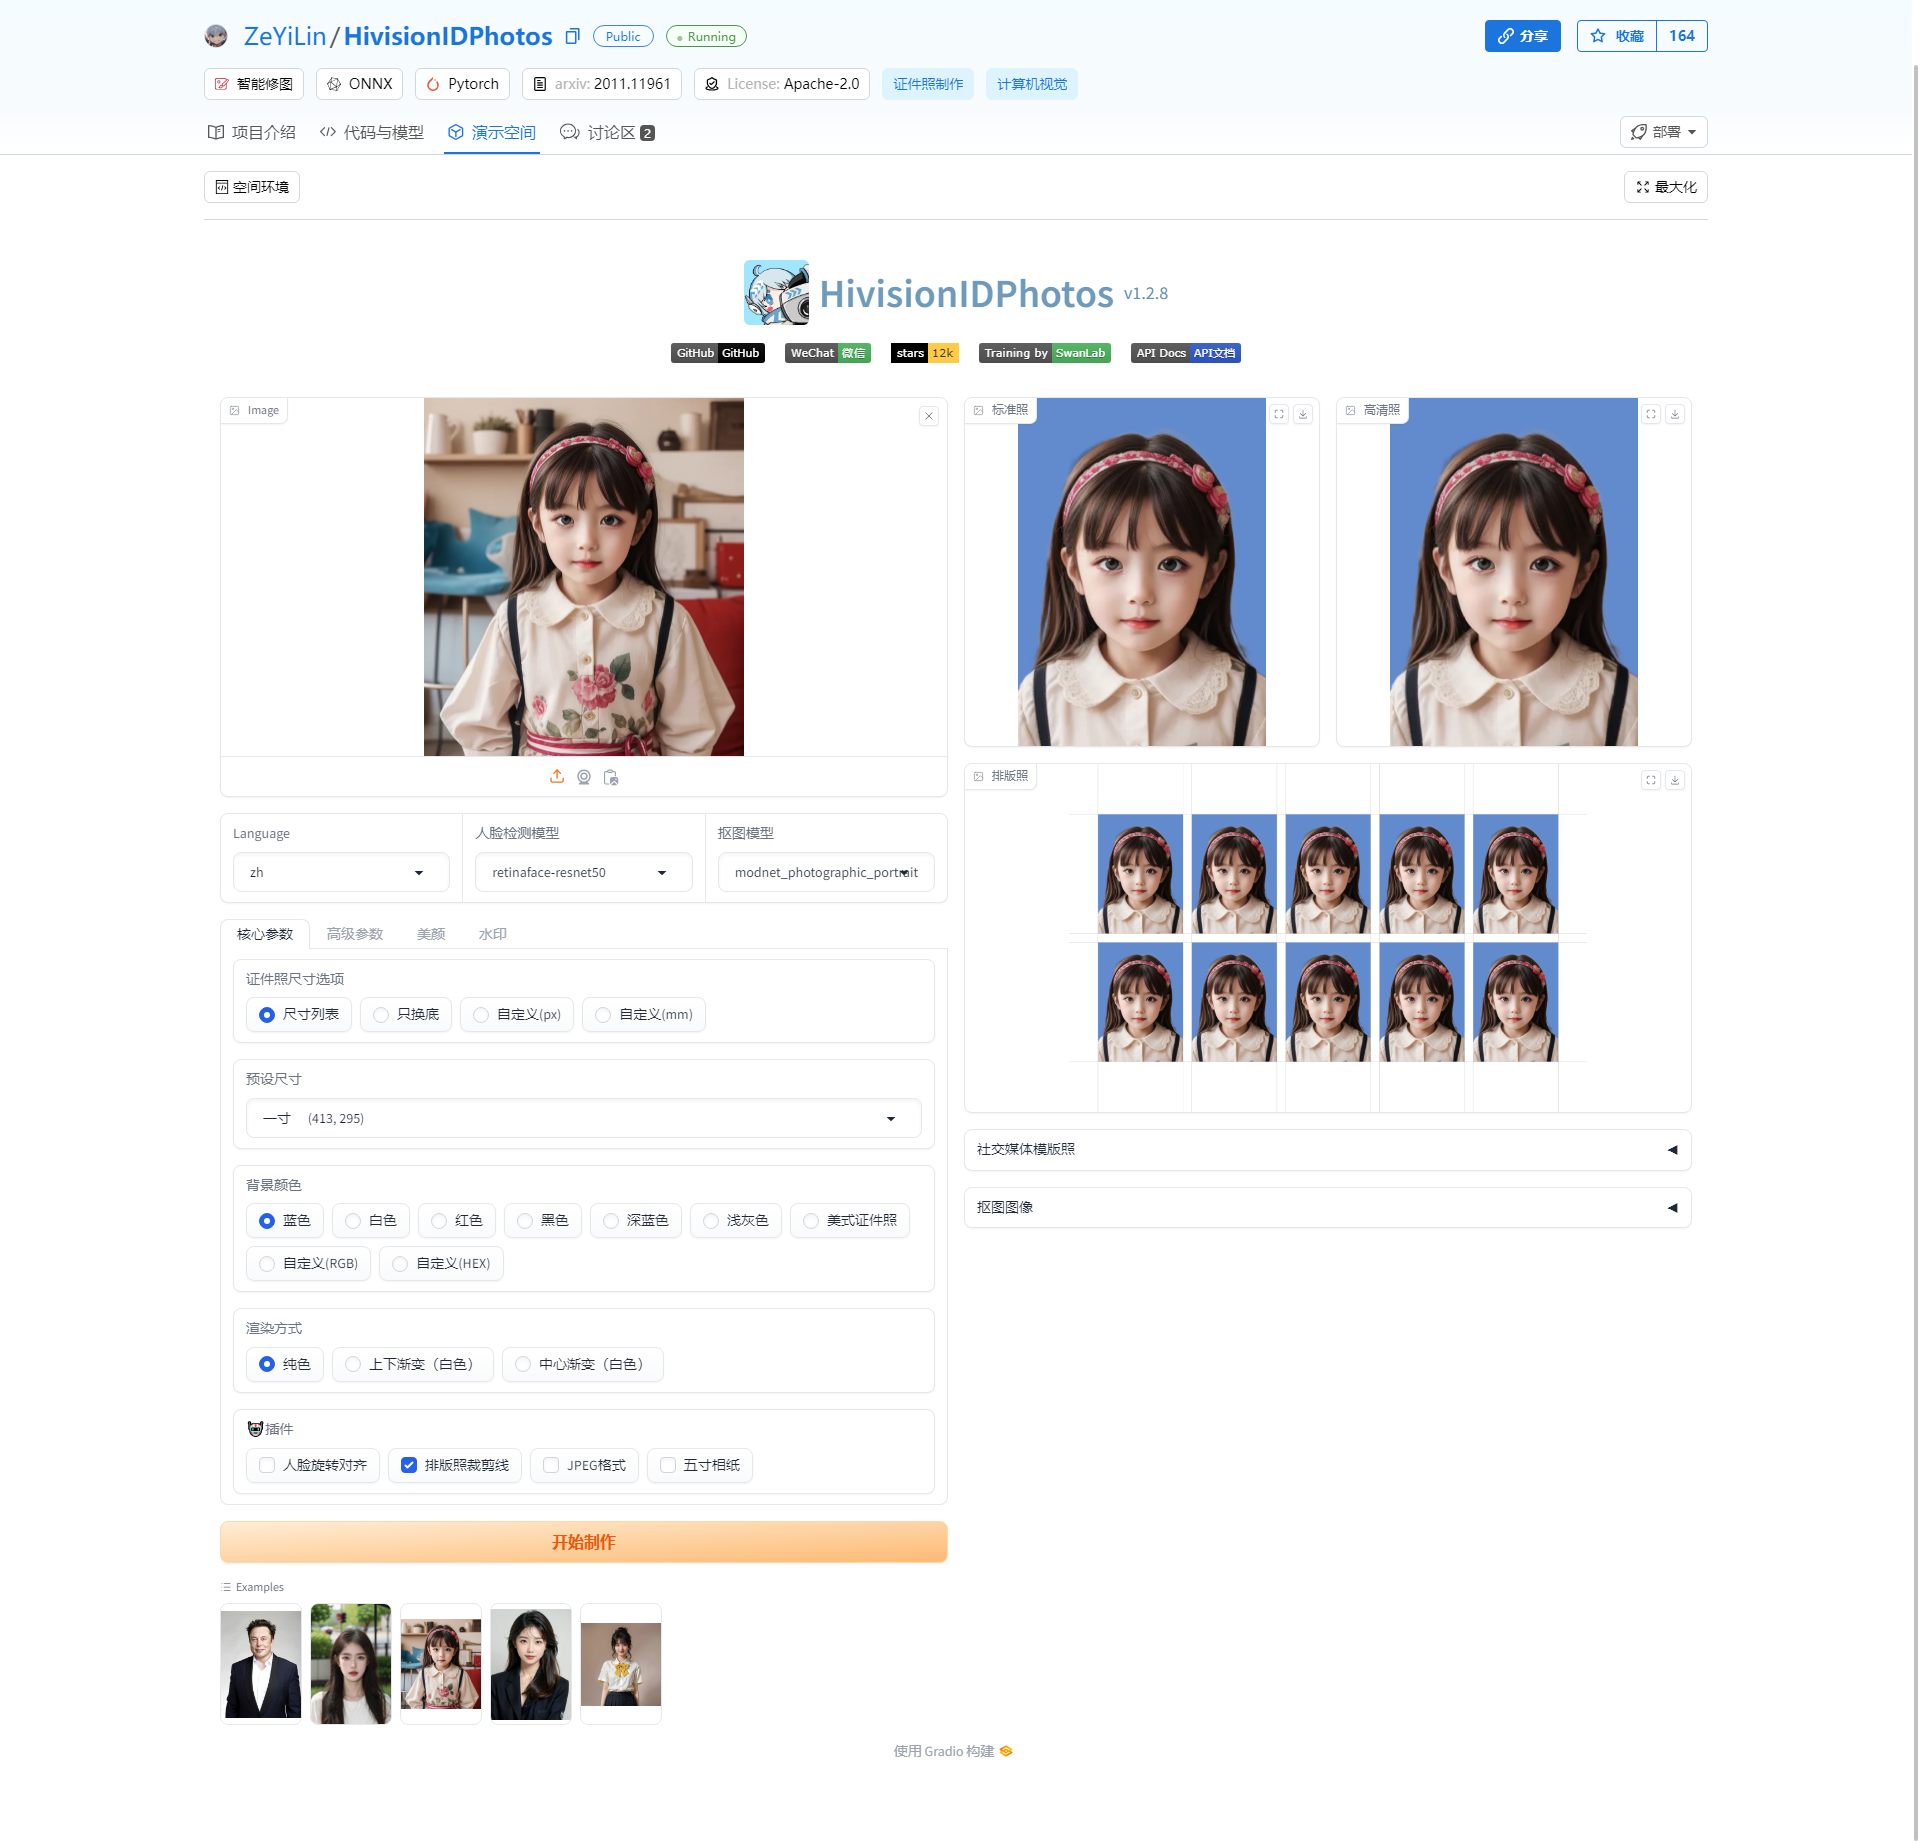This screenshot has height=1843, width=1920.
Task: Switch to the 高级参数 tab
Action: pyautogui.click(x=355, y=934)
